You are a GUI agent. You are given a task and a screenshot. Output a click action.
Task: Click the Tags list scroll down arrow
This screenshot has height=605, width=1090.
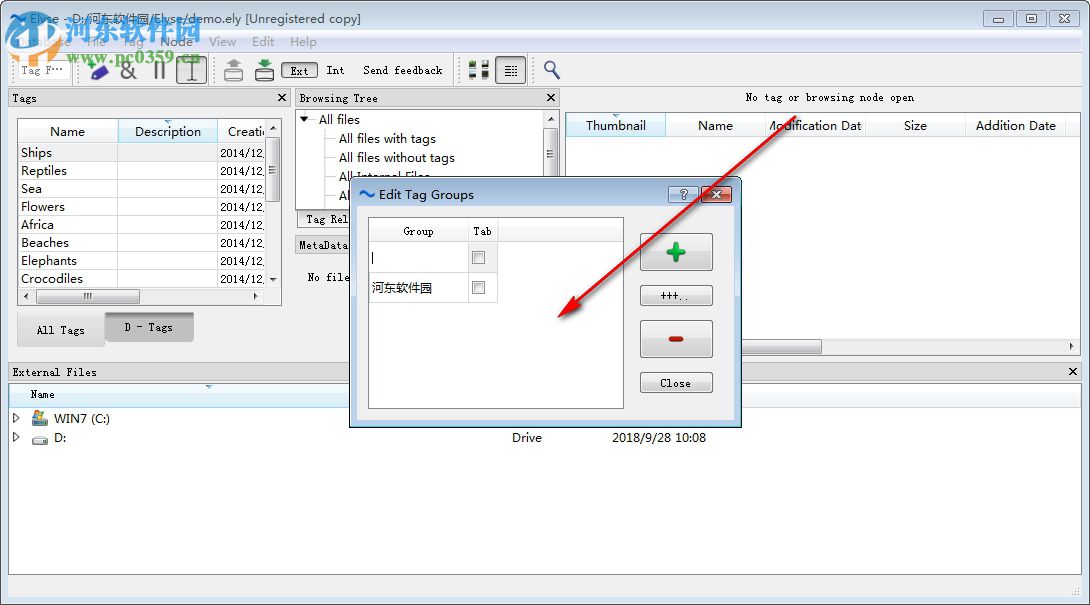pos(273,280)
